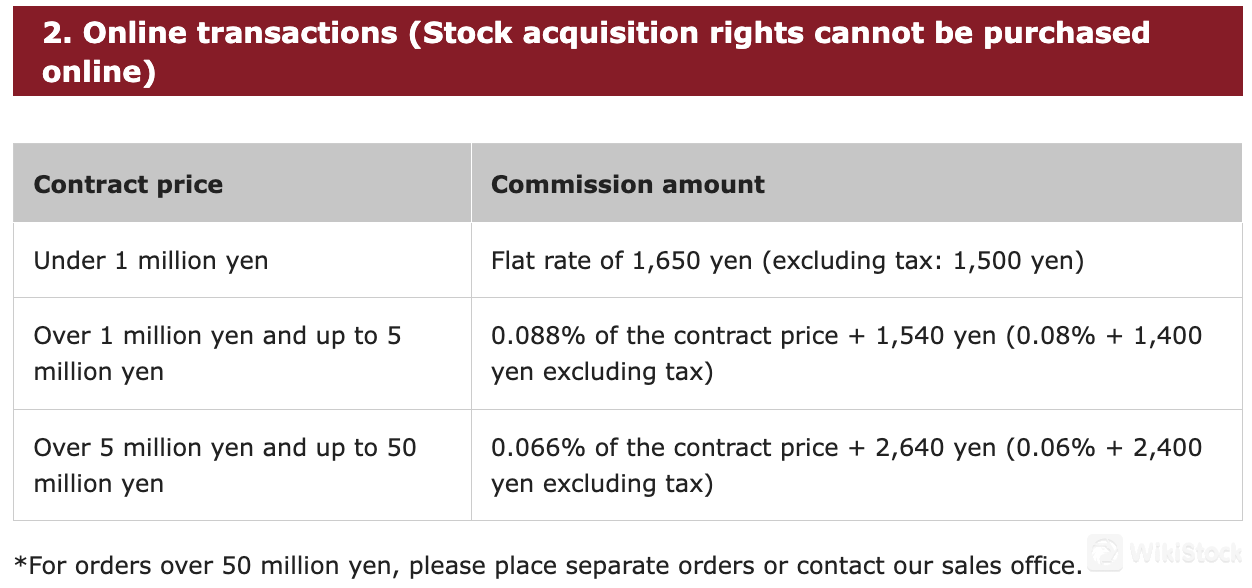Click the WikiStock watermark text
The width and height of the screenshot is (1252, 588).
click(x=1185, y=553)
